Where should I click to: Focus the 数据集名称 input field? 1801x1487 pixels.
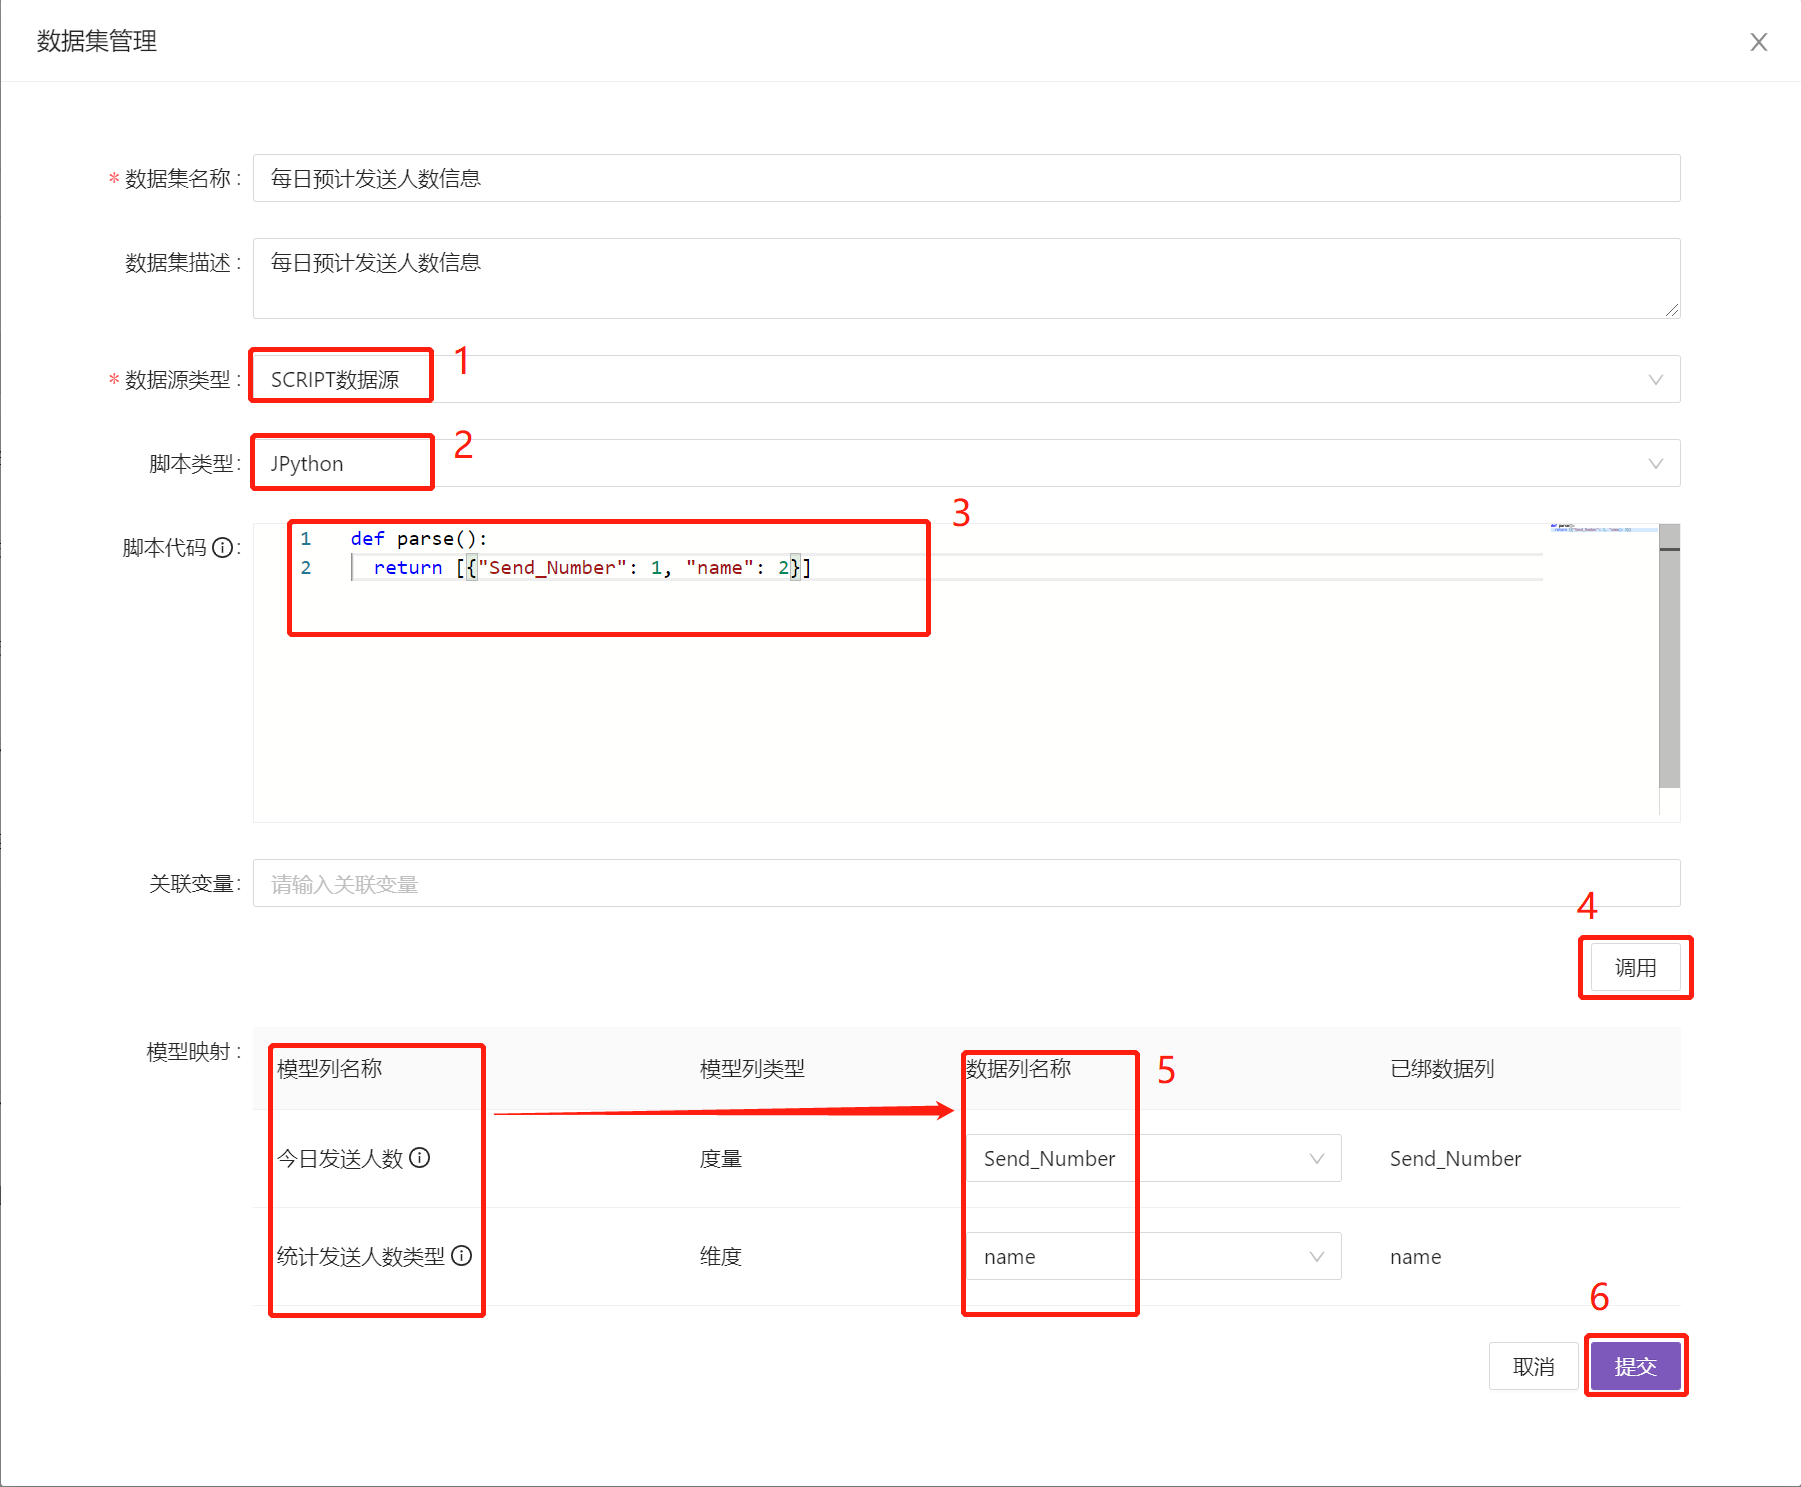[966, 178]
